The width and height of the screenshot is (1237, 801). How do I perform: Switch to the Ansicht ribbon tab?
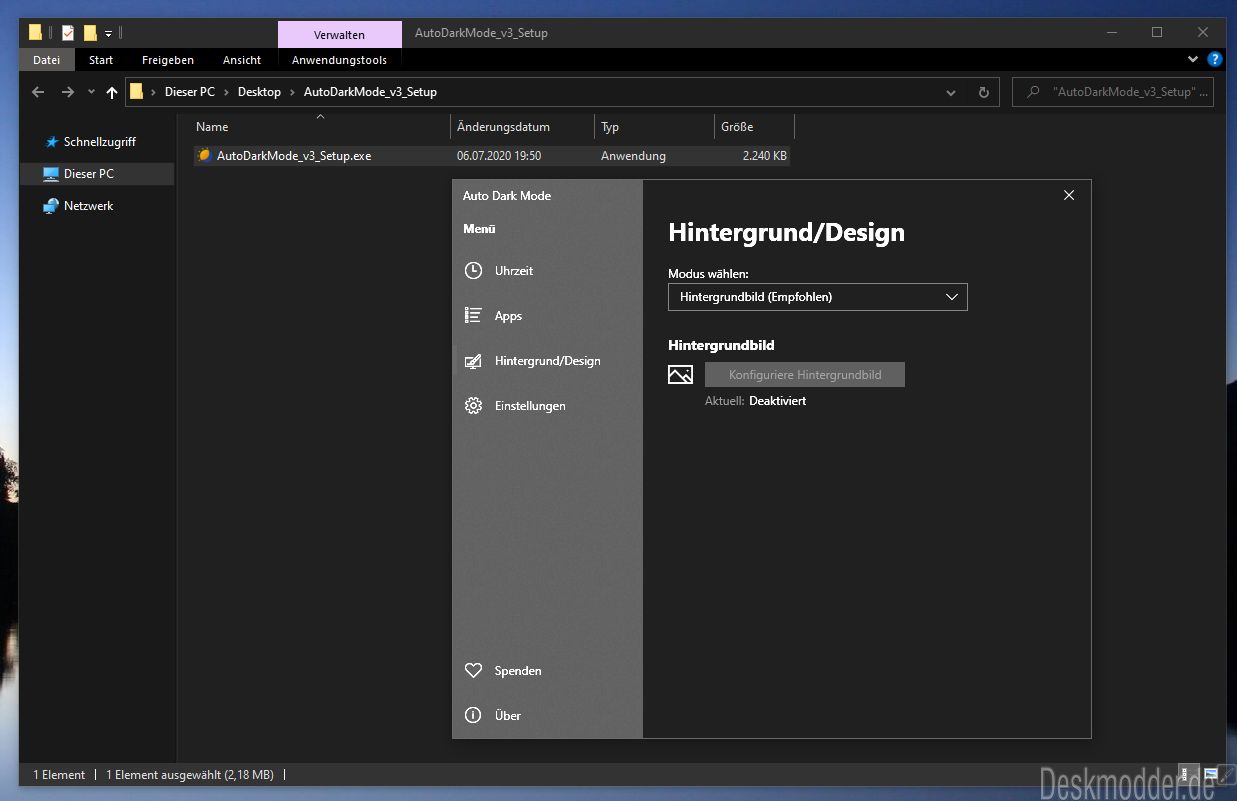point(242,60)
